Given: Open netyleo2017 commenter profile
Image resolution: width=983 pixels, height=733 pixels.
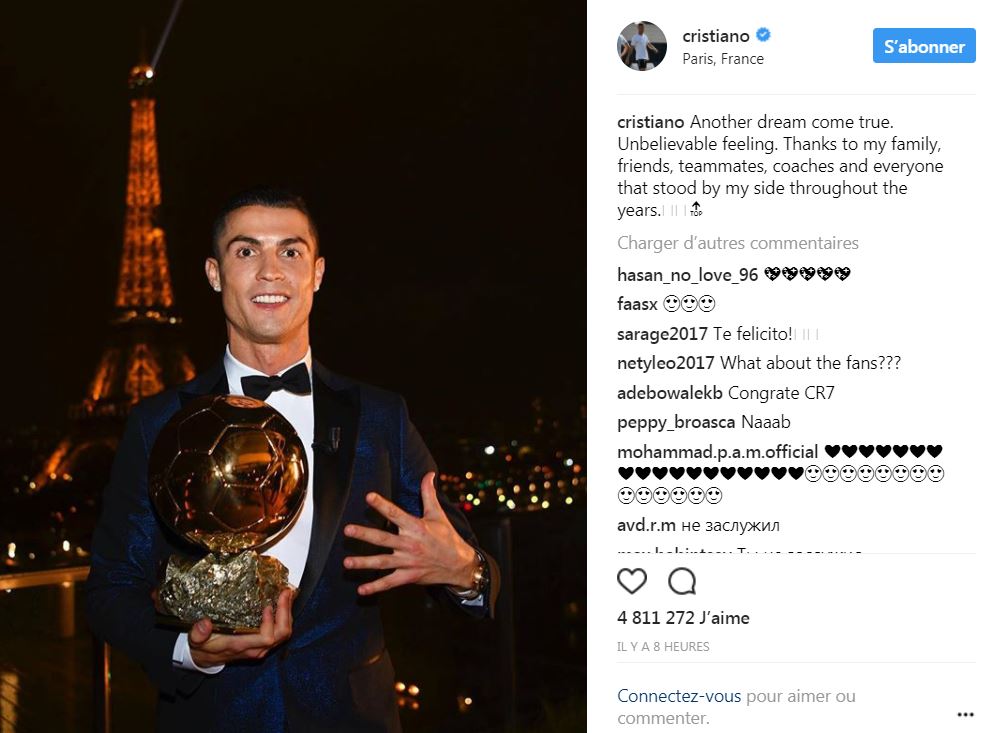Looking at the screenshot, I should point(666,363).
